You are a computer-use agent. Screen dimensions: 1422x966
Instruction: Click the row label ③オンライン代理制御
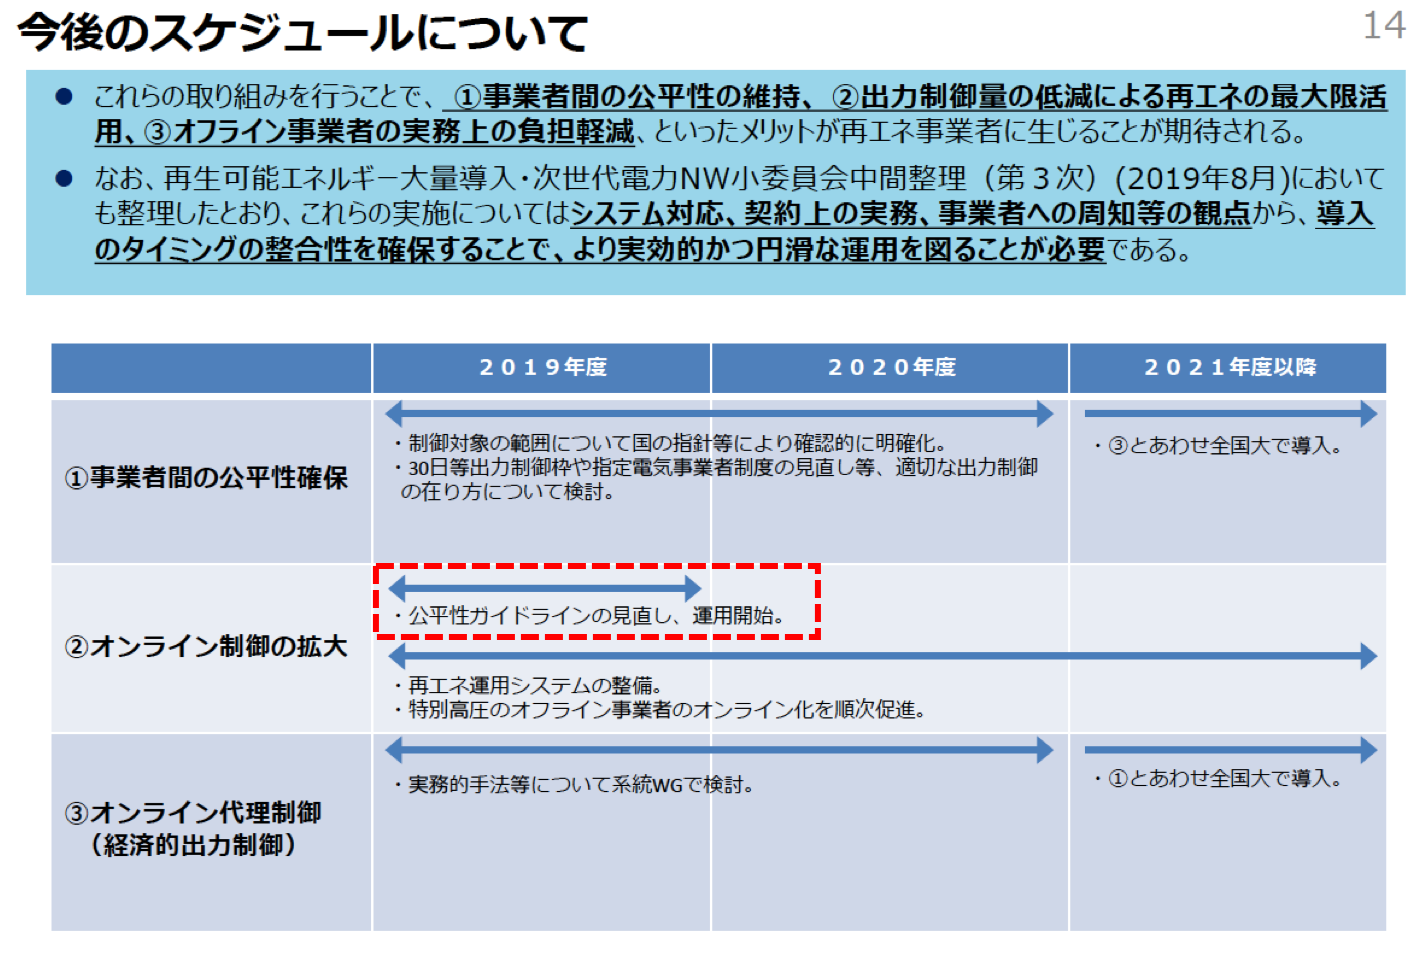(193, 813)
